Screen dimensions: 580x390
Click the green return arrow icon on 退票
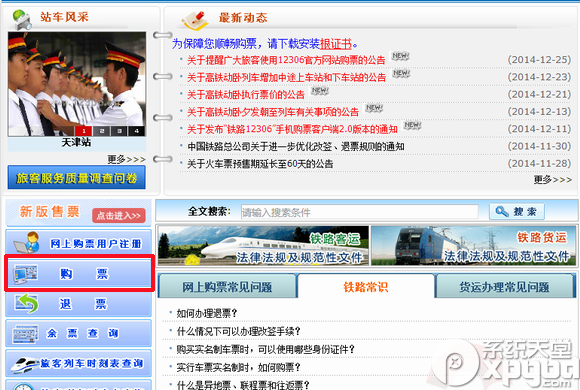point(26,303)
